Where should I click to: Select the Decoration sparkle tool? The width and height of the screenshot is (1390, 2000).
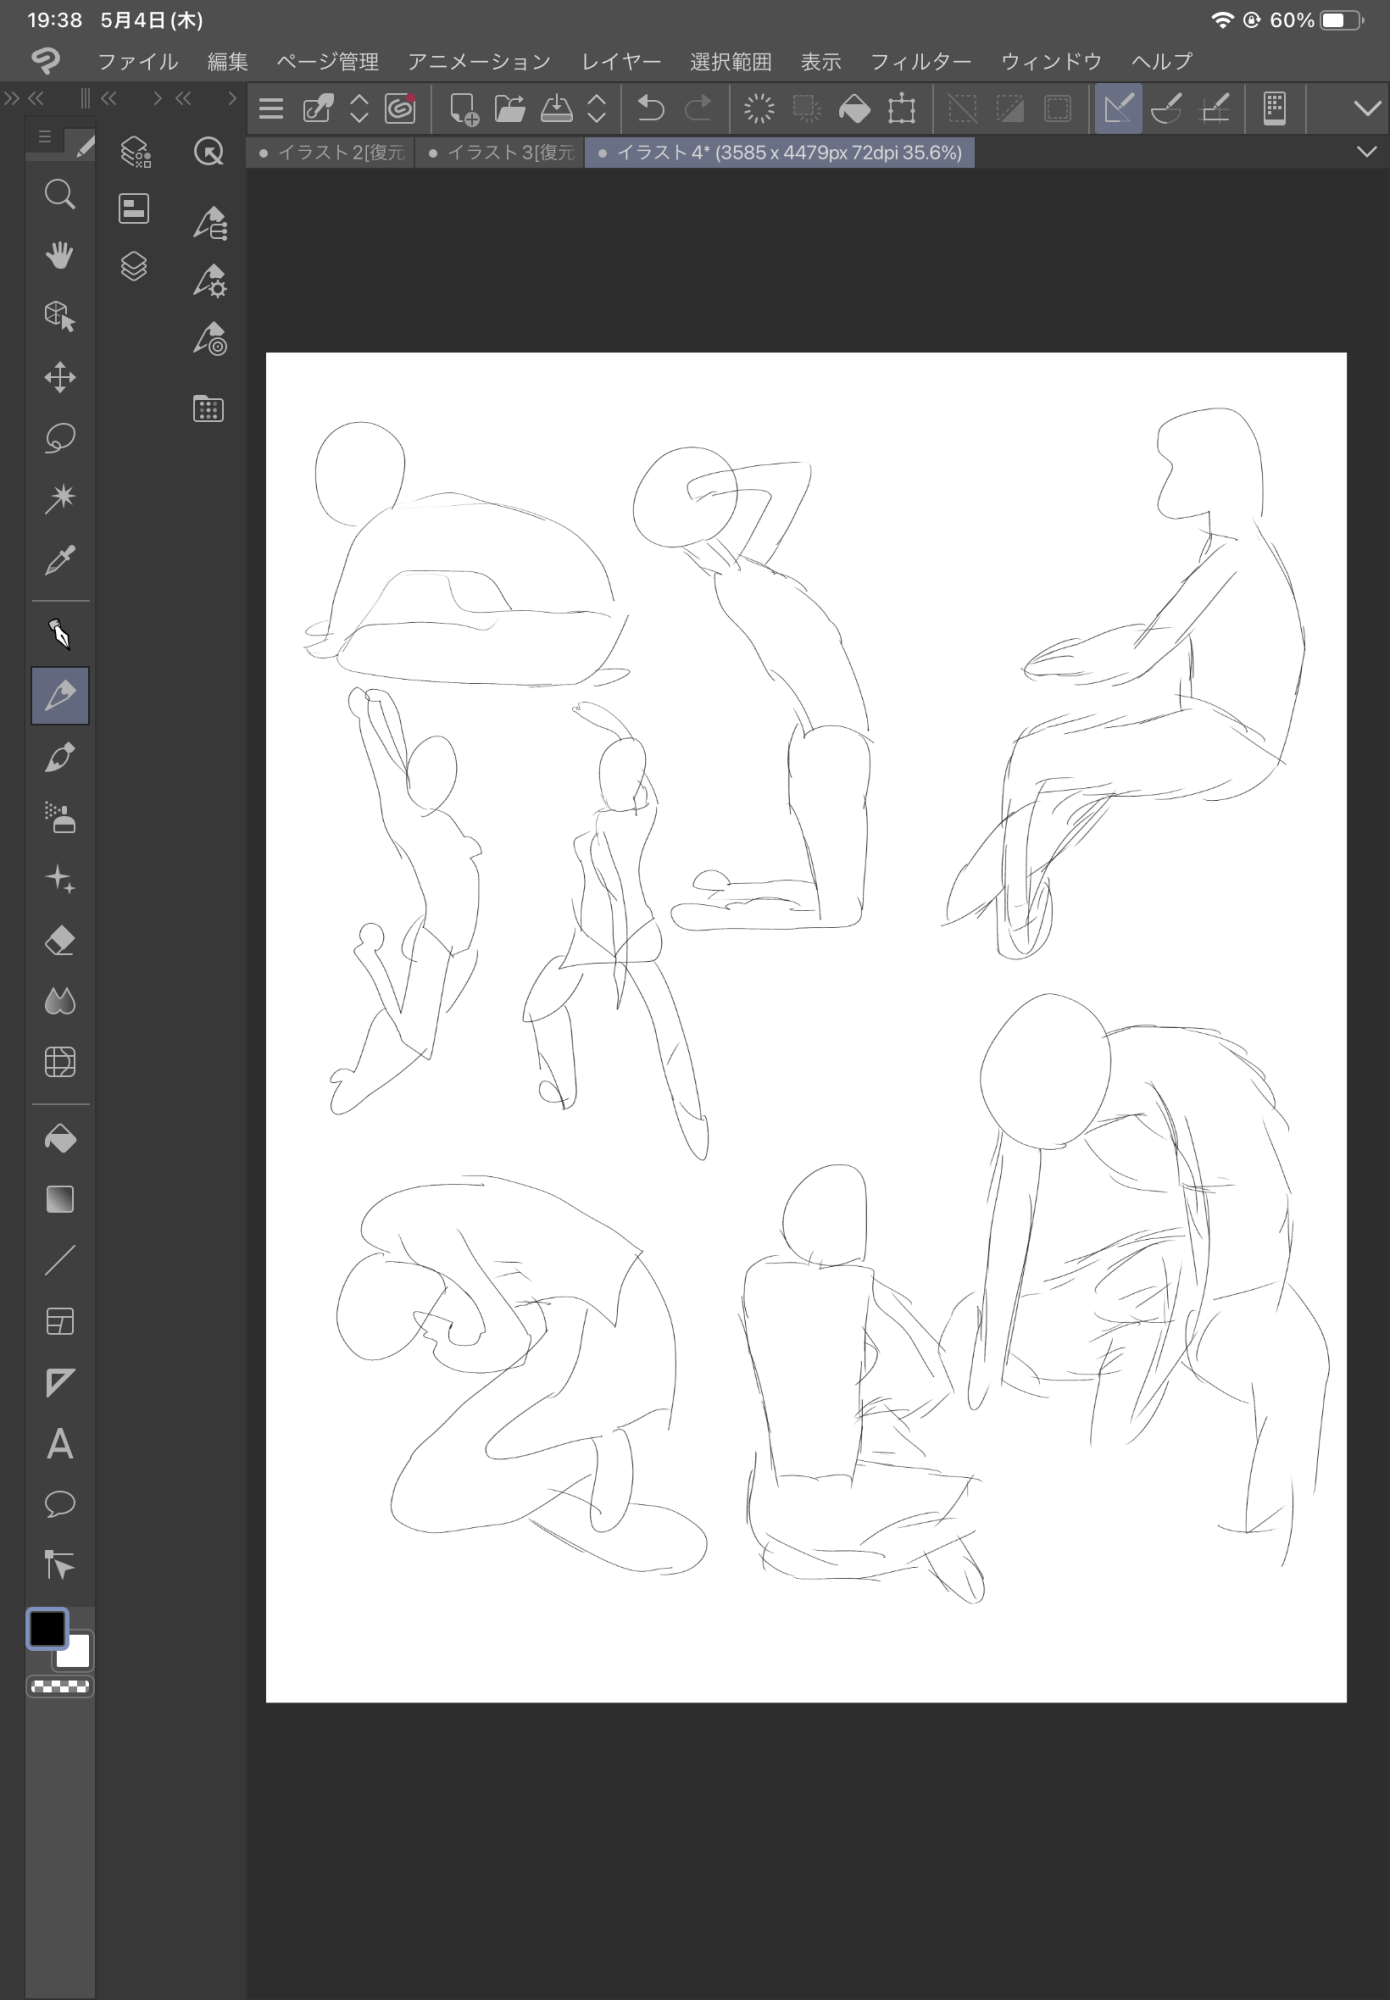pos(60,879)
